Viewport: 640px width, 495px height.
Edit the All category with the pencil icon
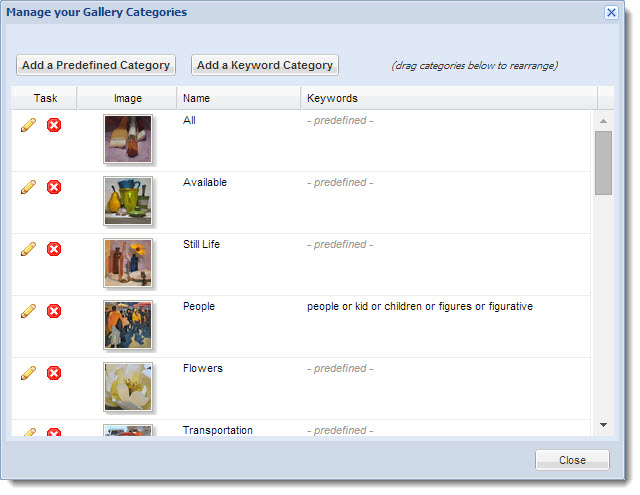coord(28,125)
